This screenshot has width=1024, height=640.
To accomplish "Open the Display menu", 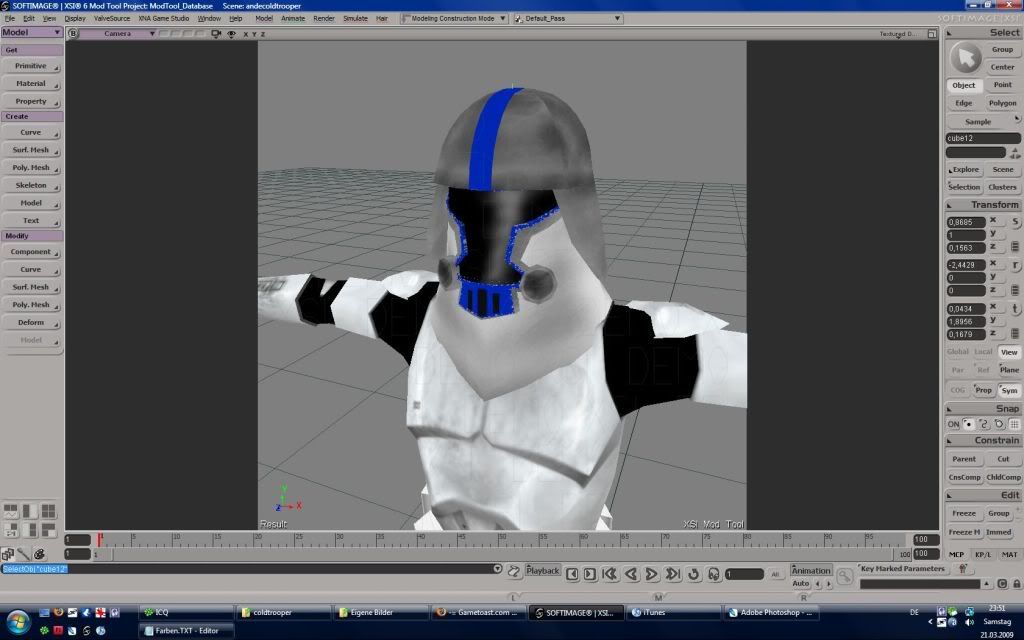I will (x=75, y=18).
